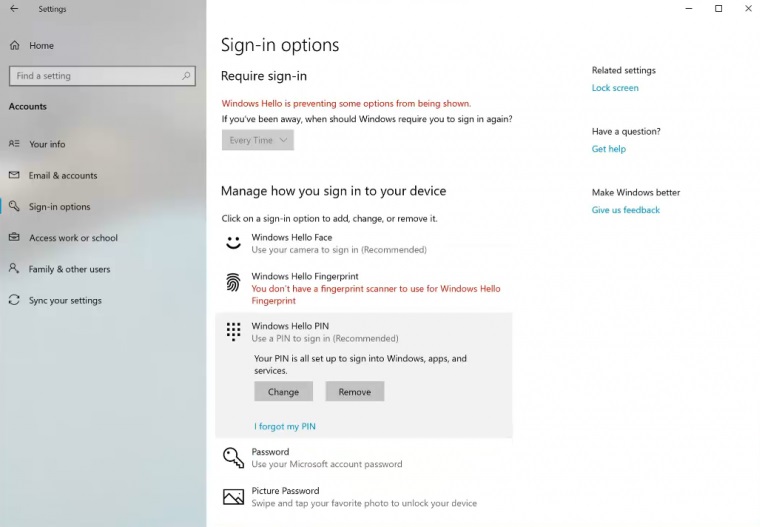Click the 'Accounts' sidebar heading

(28, 106)
